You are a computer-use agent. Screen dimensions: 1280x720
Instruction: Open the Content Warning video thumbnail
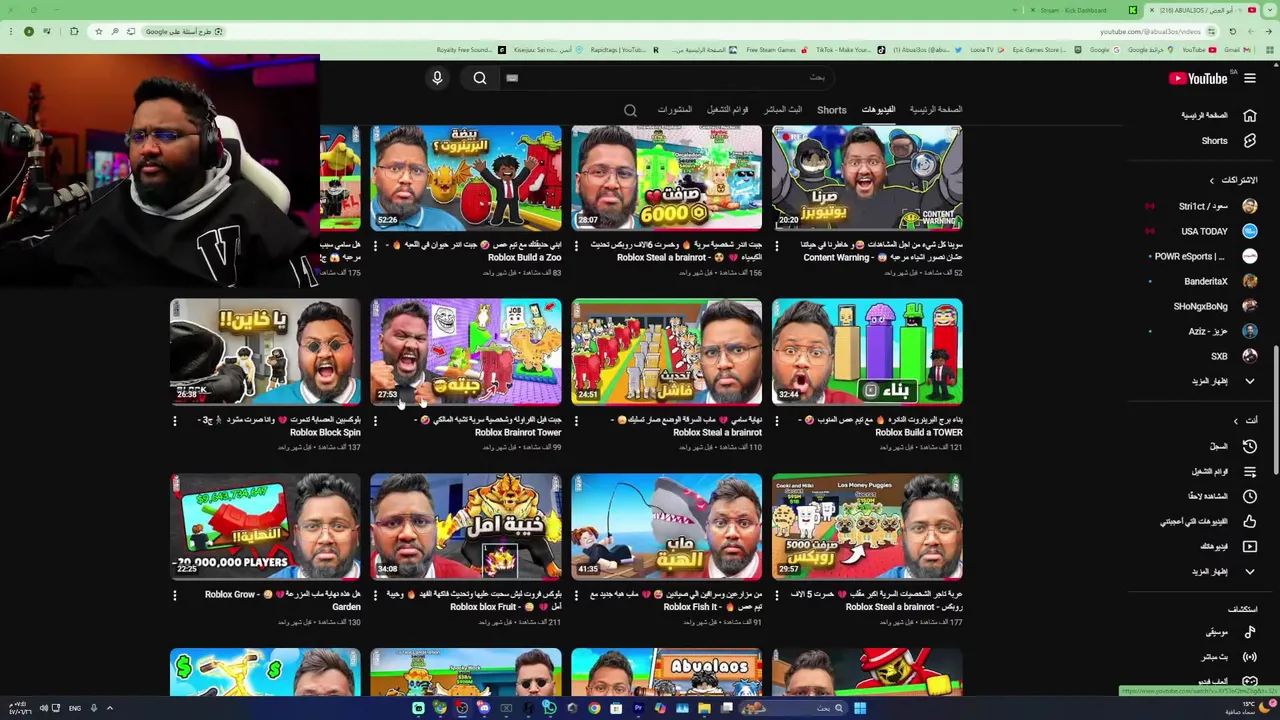coord(867,178)
